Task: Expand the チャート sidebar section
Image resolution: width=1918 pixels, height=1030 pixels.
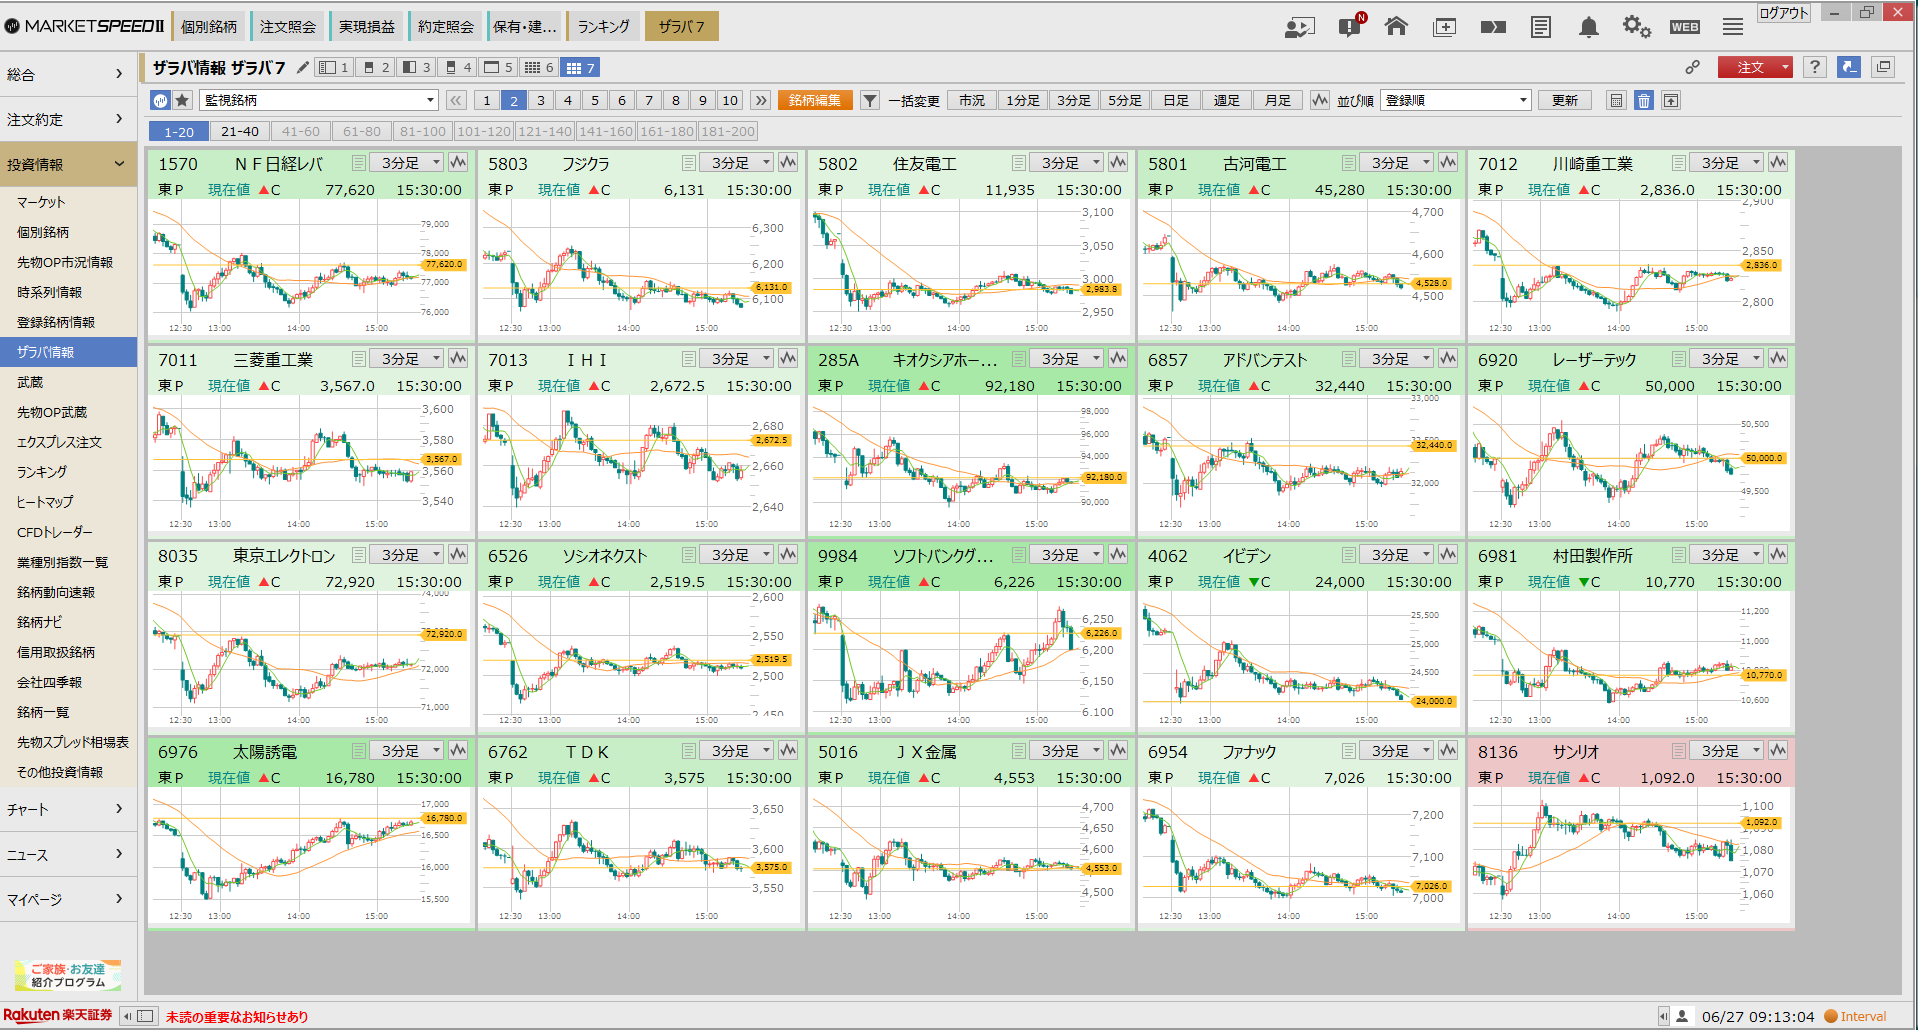Action: pos(68,809)
